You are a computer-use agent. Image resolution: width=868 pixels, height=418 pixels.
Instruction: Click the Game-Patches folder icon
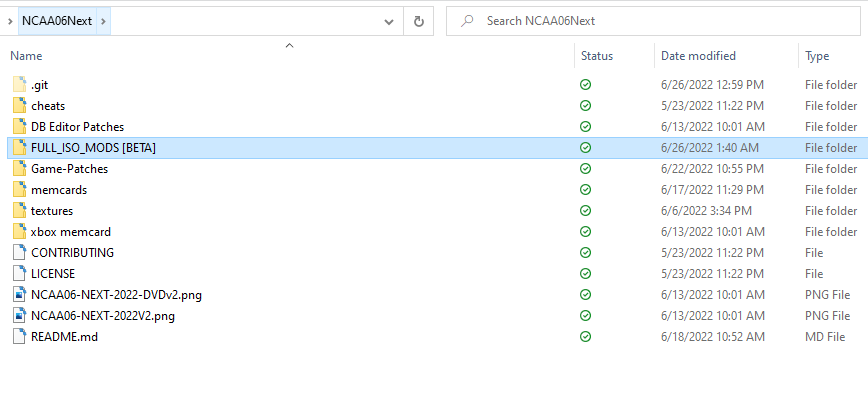click(19, 169)
